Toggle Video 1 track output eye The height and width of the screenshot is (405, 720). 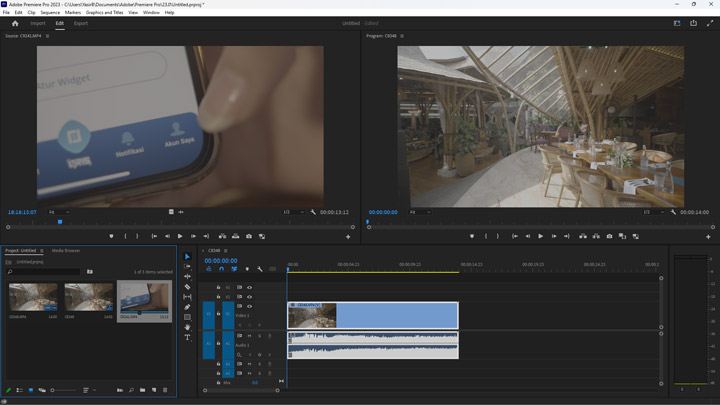click(249, 306)
